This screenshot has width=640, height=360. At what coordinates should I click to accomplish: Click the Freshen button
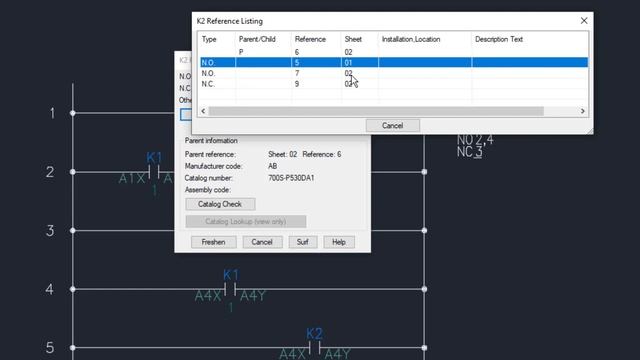coord(213,242)
